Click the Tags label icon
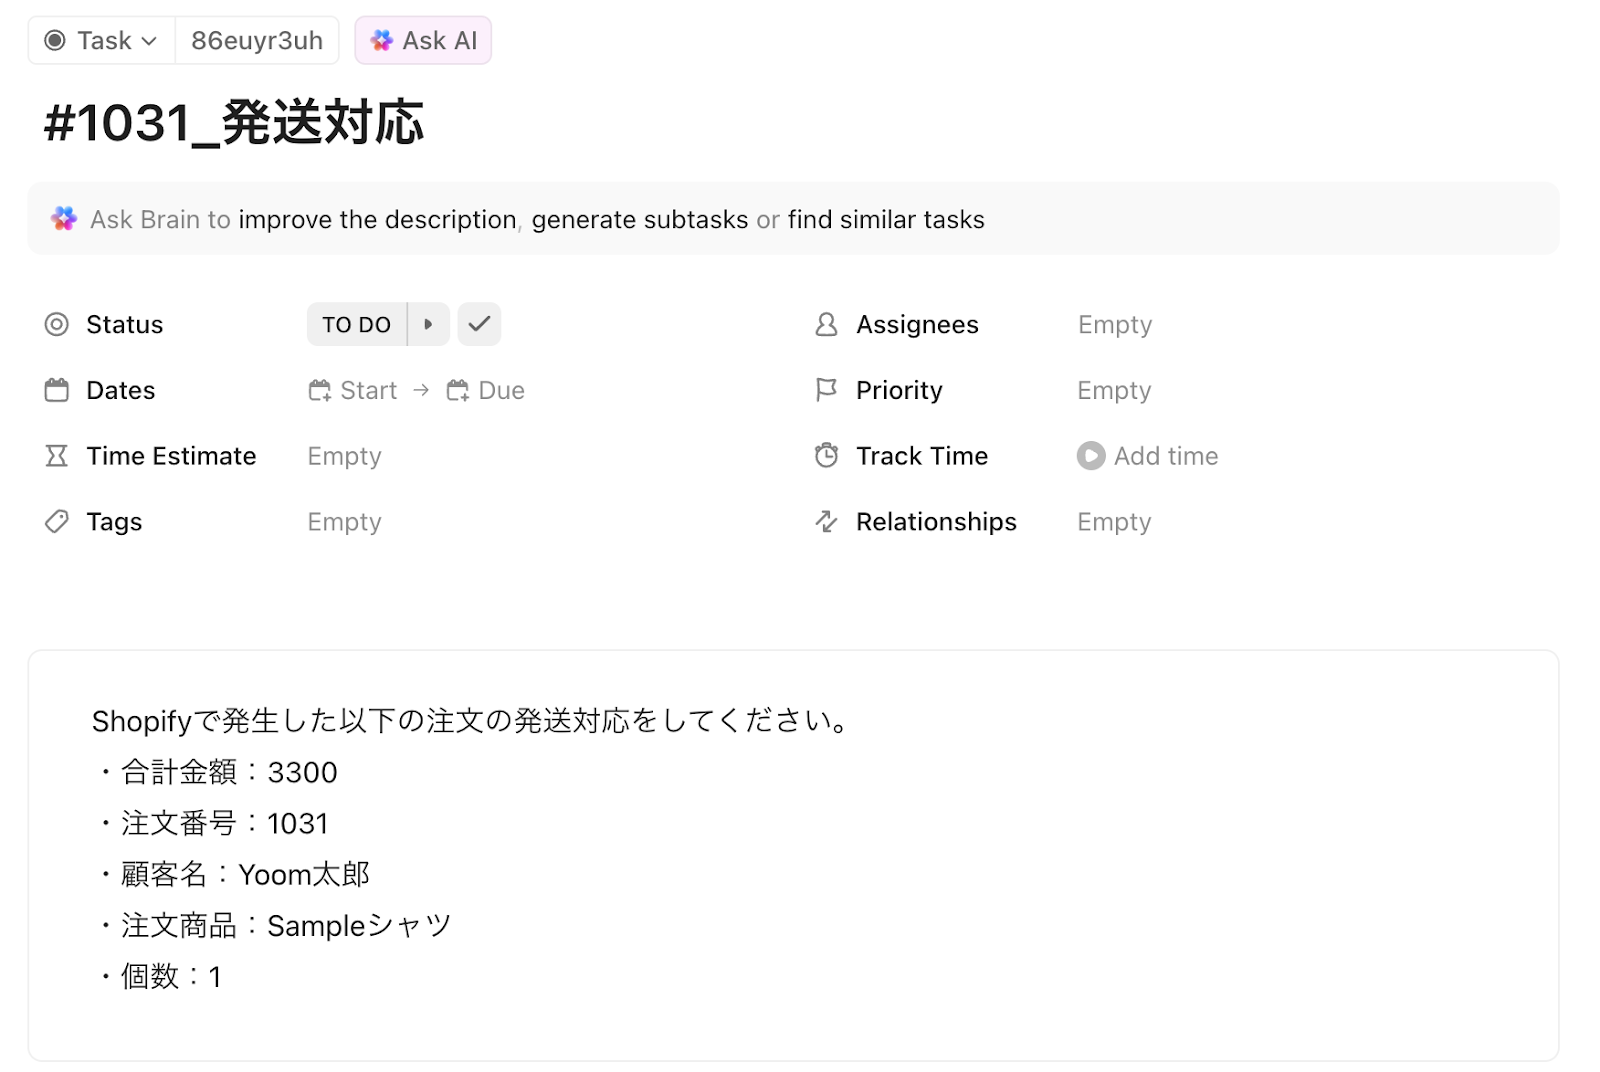The width and height of the screenshot is (1600, 1072). click(57, 522)
